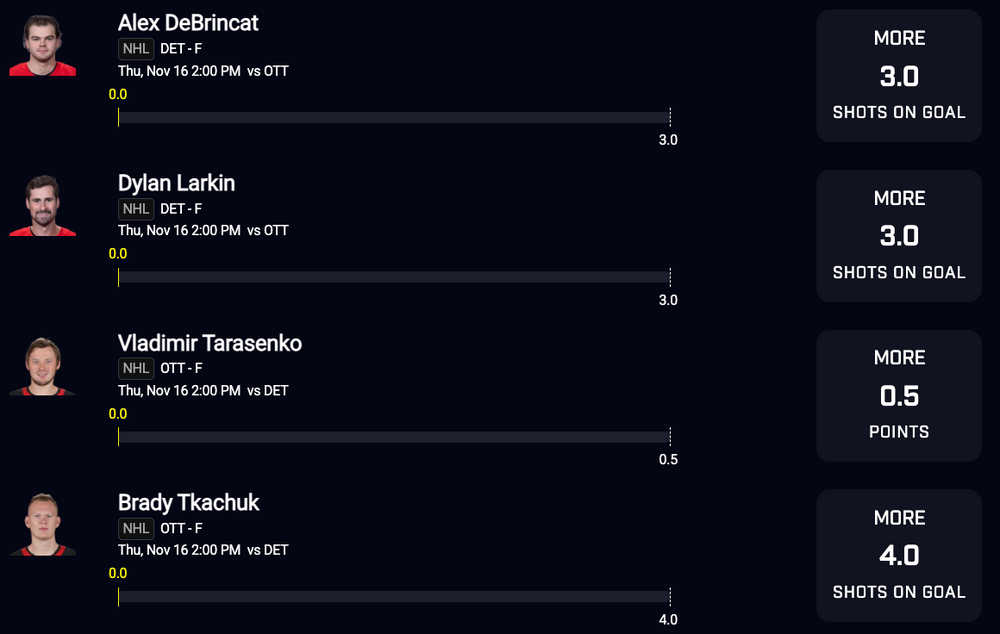This screenshot has height=634, width=1000.
Task: Open Tkachuk's MORE 4.0 Shots on Goal card
Action: tap(899, 556)
